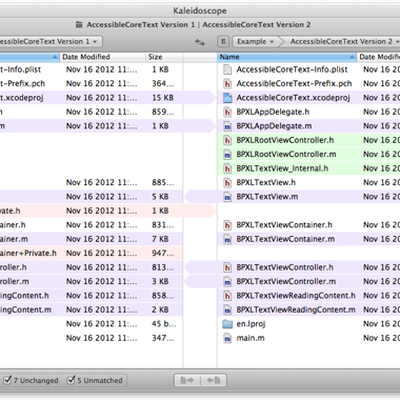Image resolution: width=400 pixels, height=400 pixels.
Task: Select AccessibleCoreText.xcodeproj in the right pane
Action: click(x=293, y=98)
